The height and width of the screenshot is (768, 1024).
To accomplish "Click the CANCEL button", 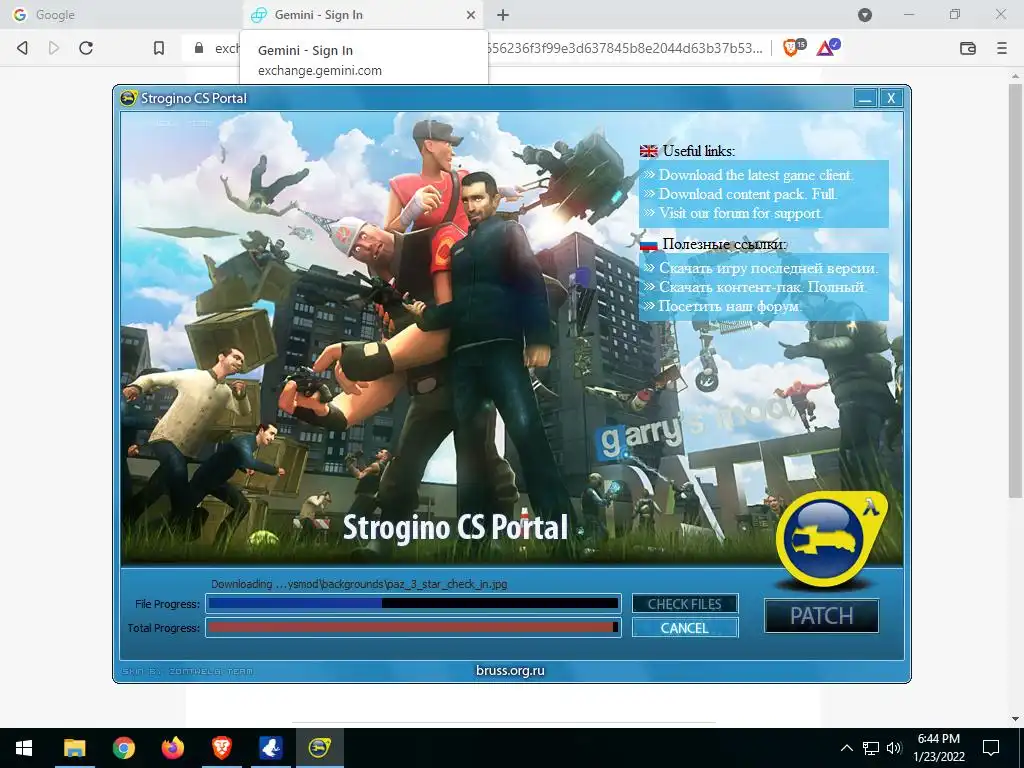I will click(x=685, y=628).
